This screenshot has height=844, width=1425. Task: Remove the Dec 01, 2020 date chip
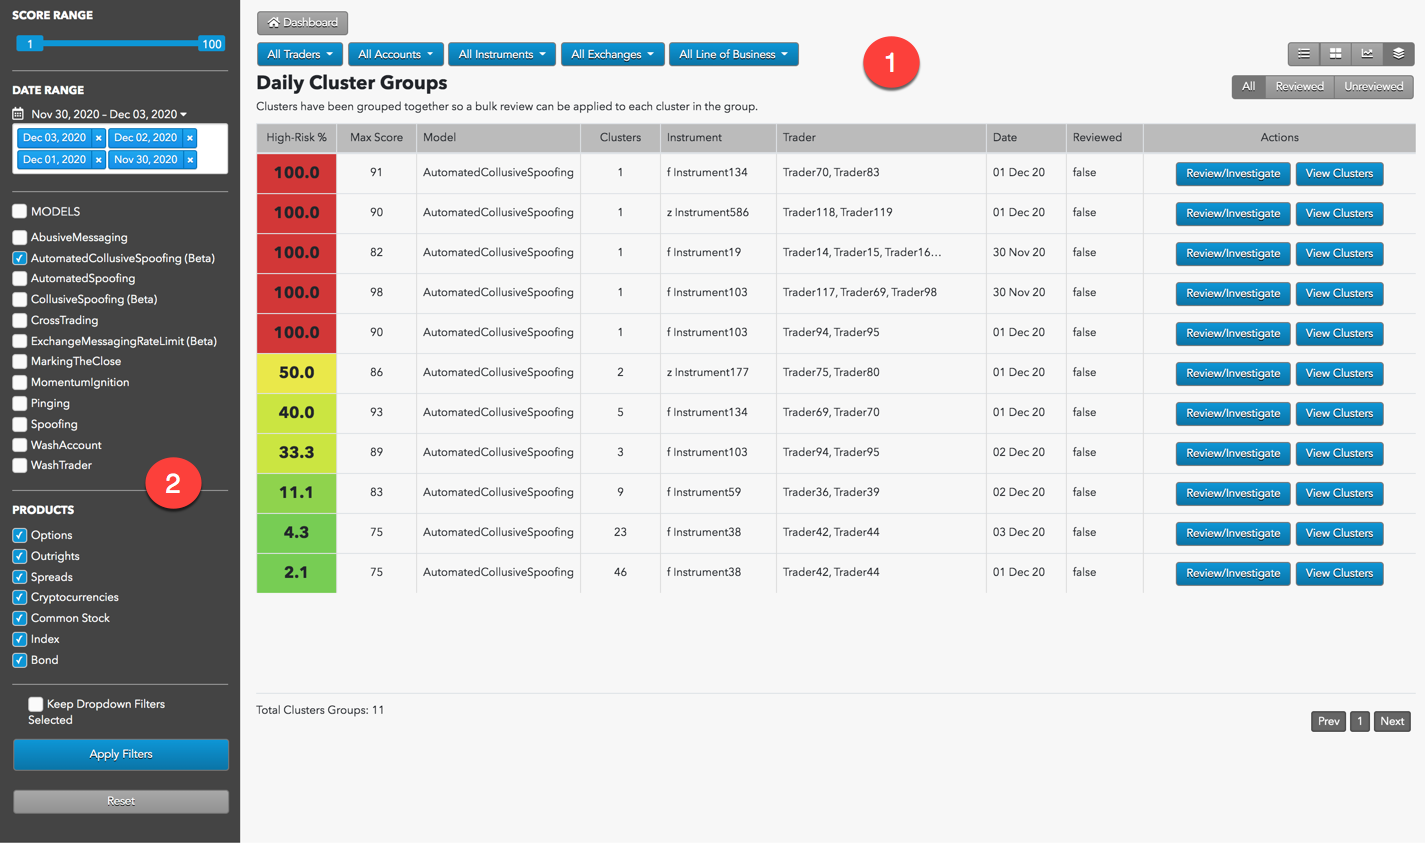98,160
